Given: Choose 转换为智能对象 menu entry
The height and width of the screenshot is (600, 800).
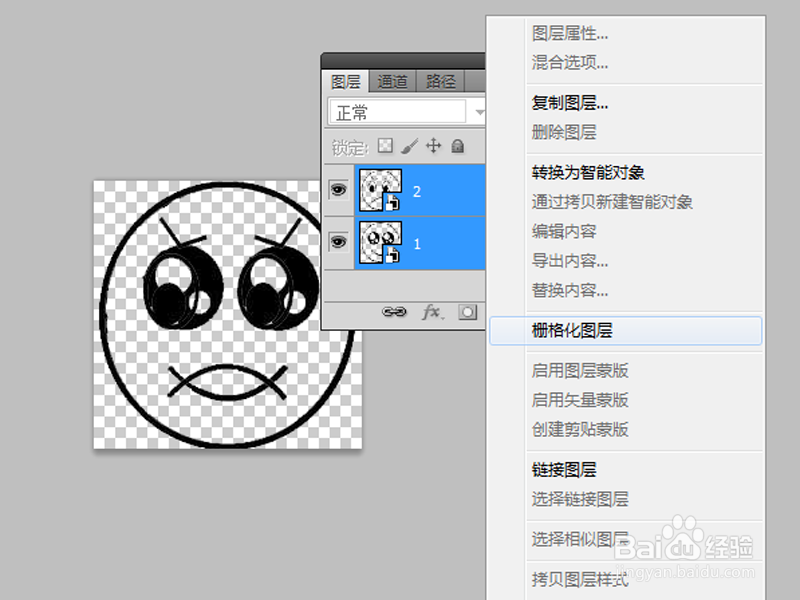Looking at the screenshot, I should [x=588, y=172].
